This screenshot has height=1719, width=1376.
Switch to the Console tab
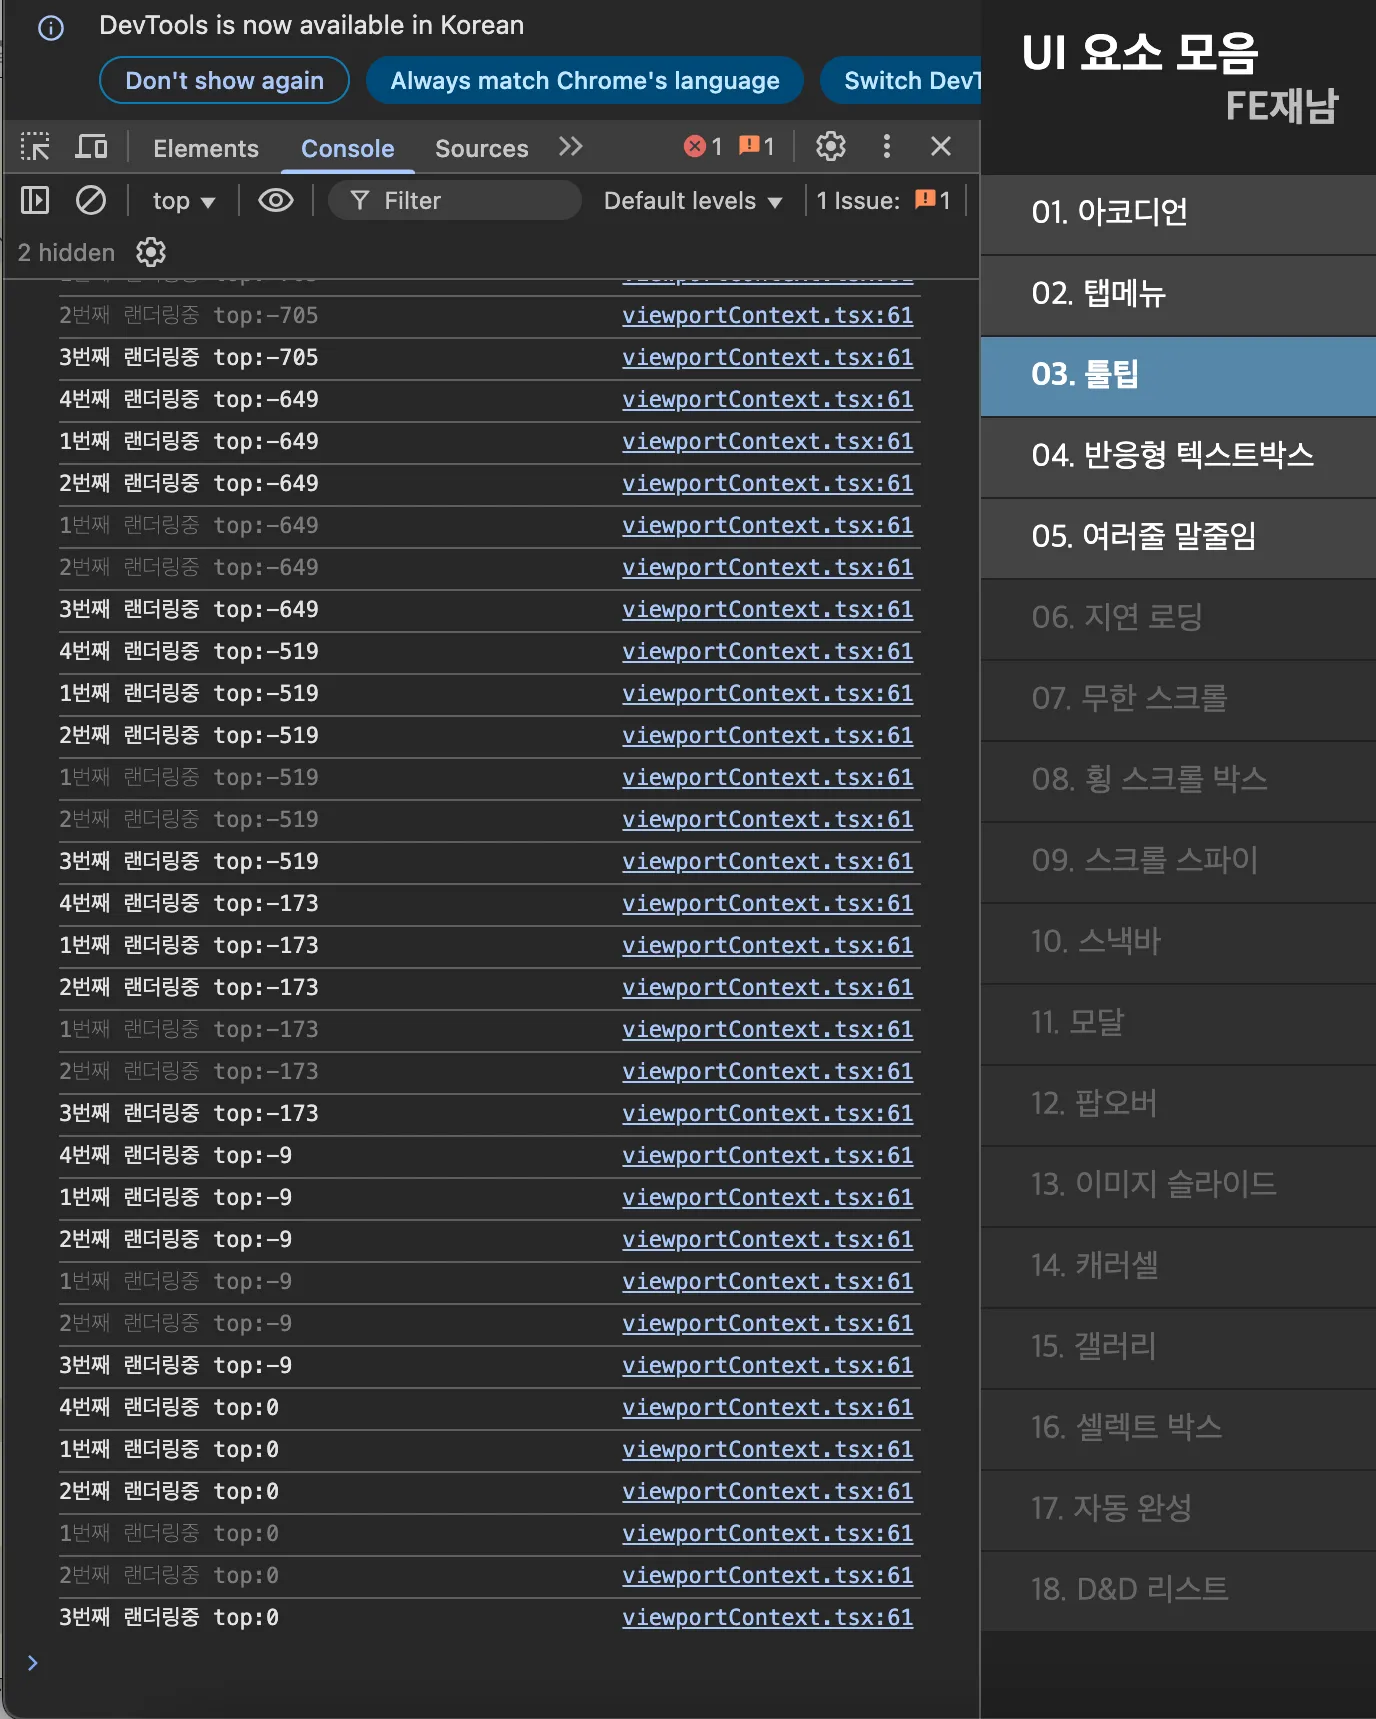coord(348,148)
